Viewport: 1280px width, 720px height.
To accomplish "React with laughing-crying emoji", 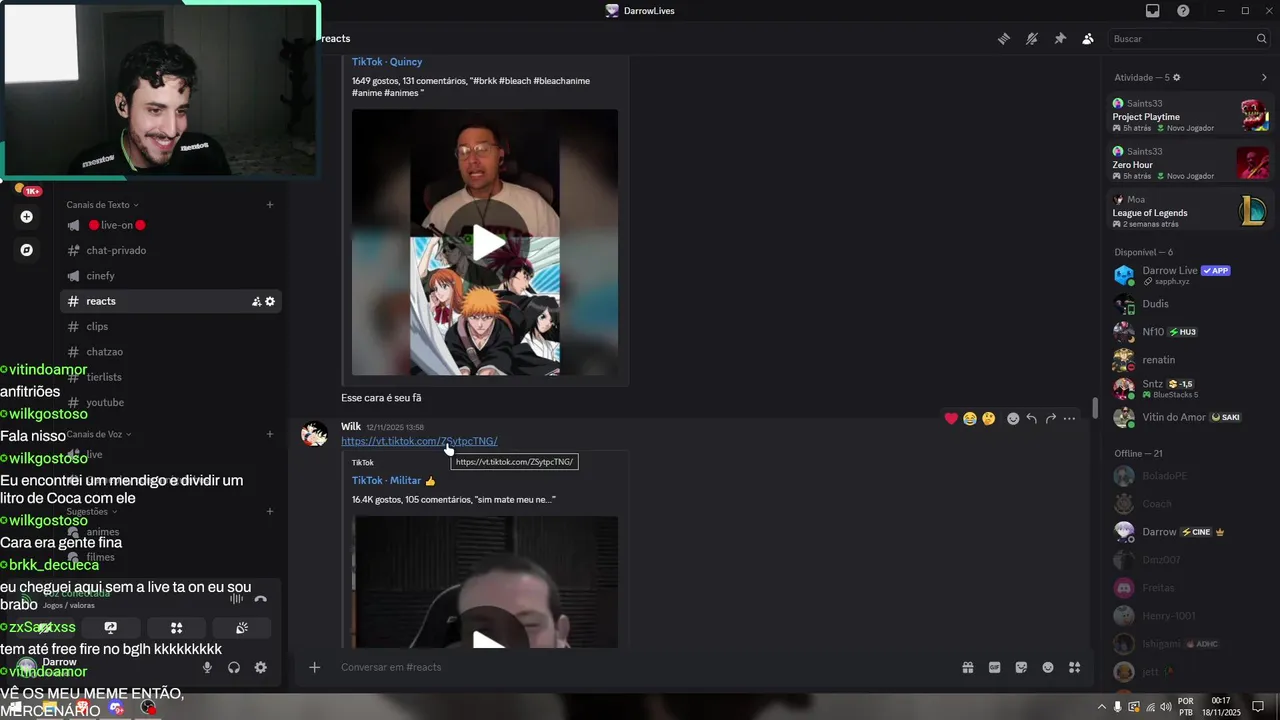I will [970, 419].
